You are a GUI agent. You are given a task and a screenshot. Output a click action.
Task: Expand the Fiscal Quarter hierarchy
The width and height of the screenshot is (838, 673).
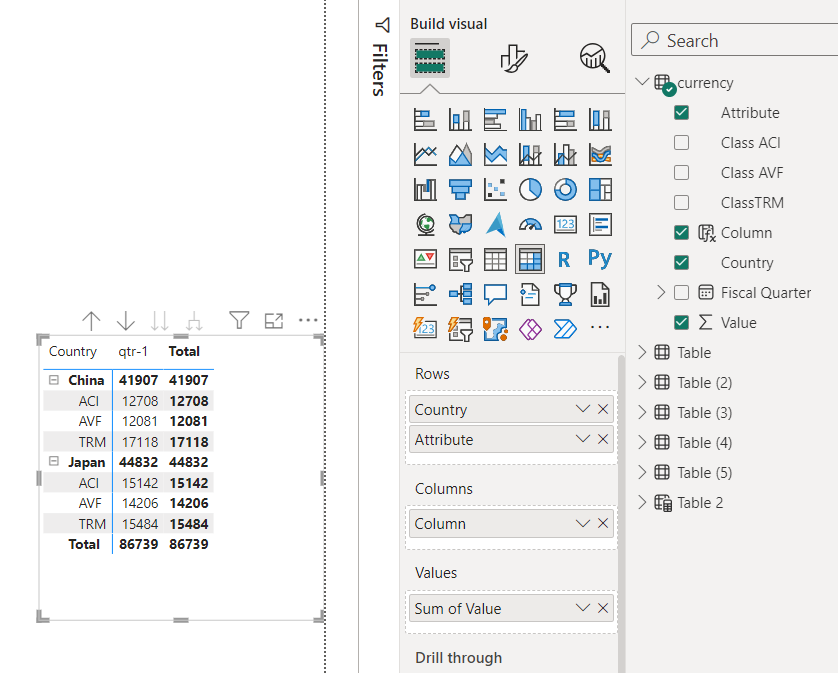pos(661,292)
